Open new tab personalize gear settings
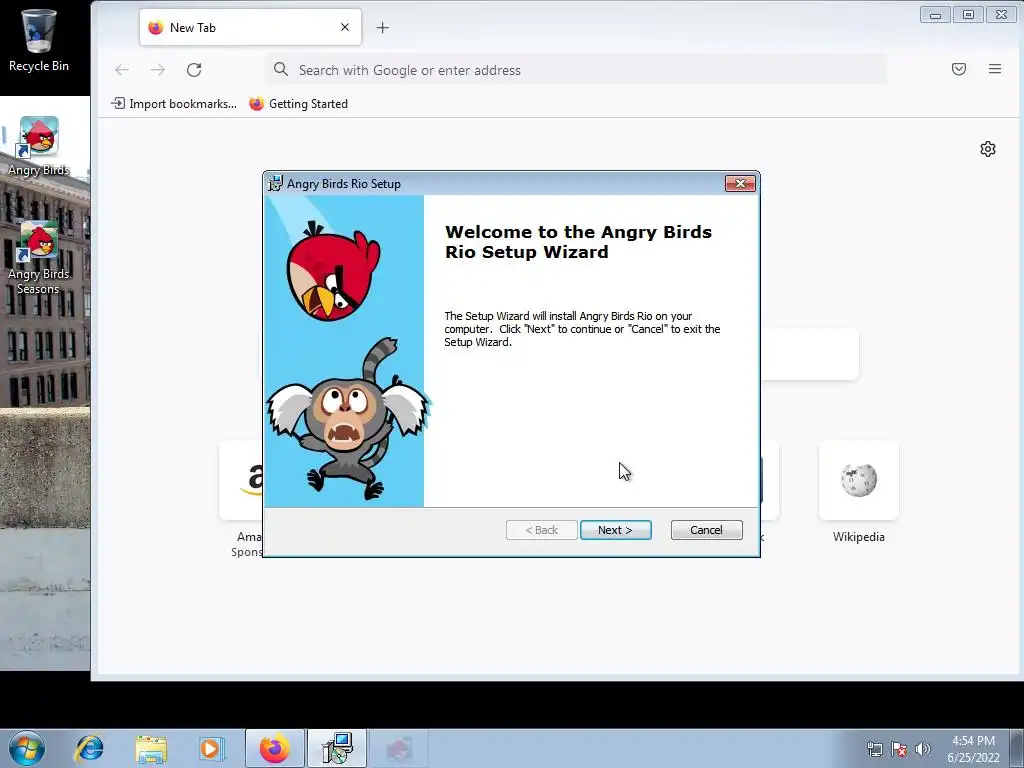 tap(987, 149)
